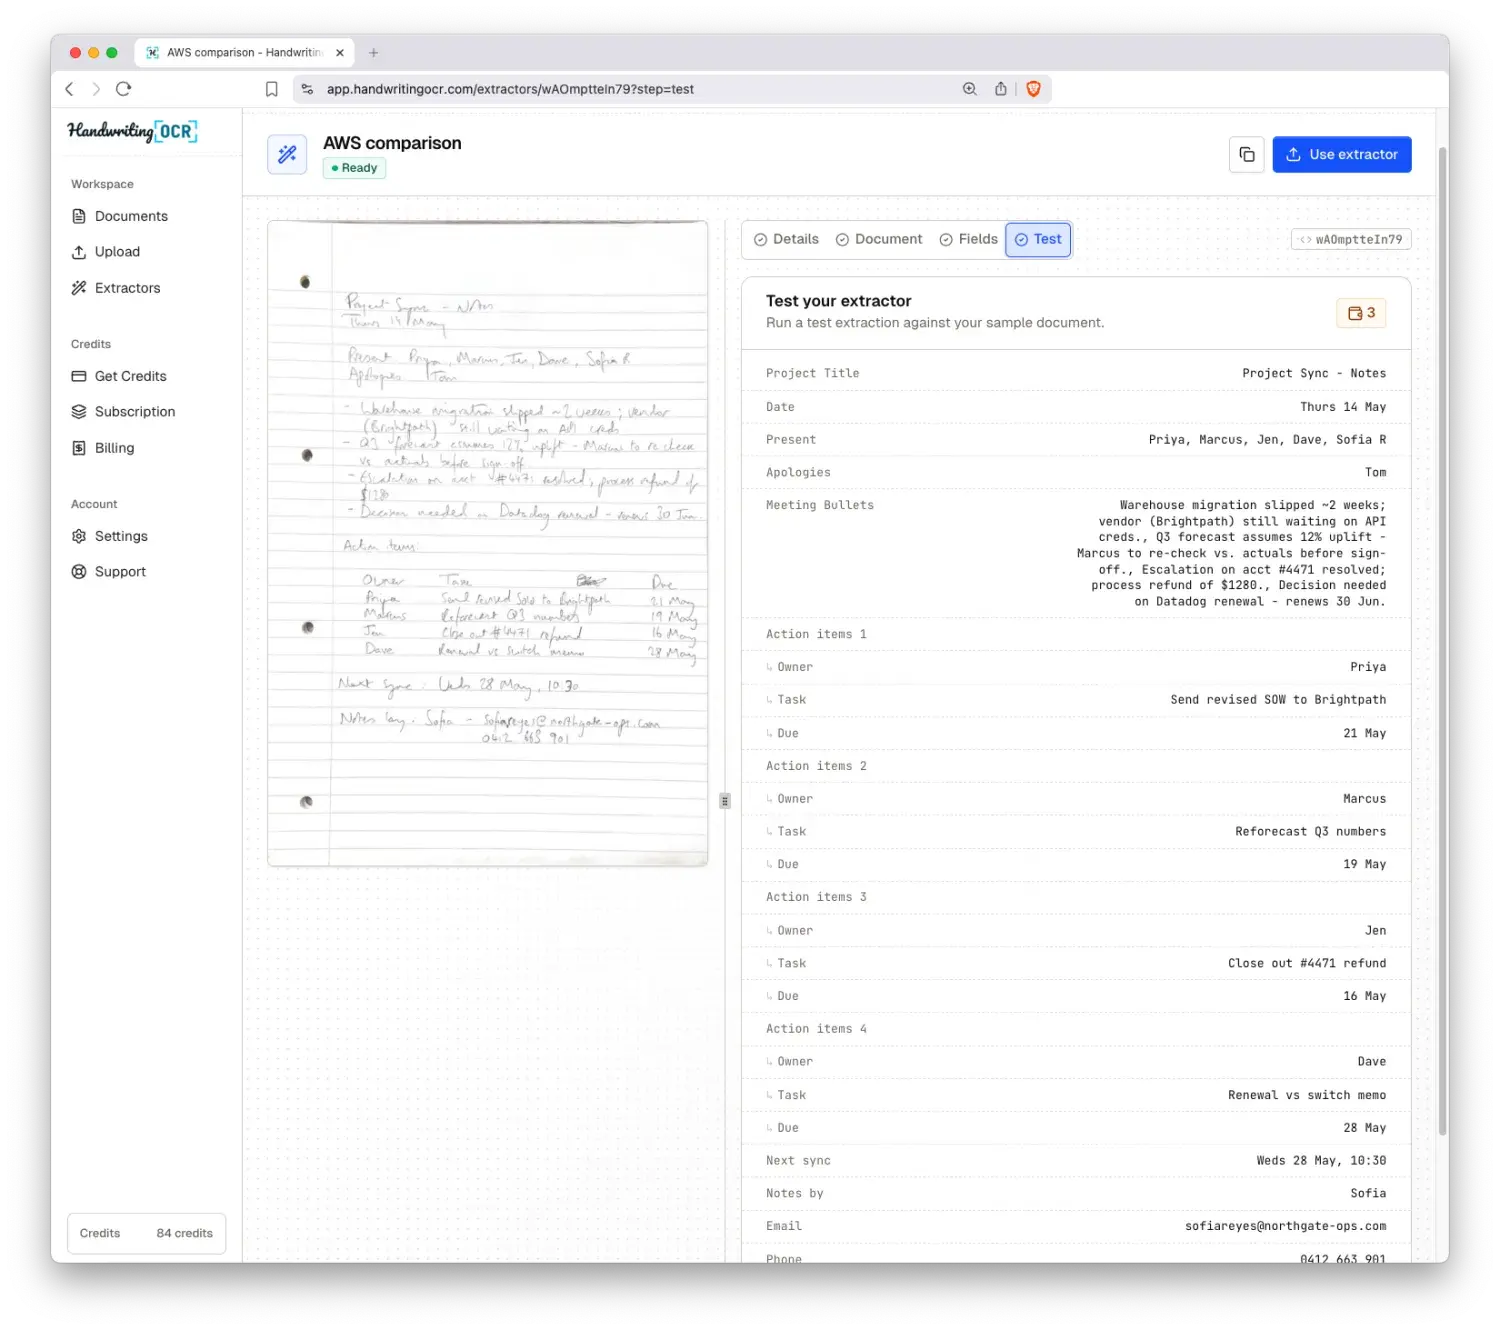
Task: Click the Owner value 'Priya'
Action: pos(1368,667)
